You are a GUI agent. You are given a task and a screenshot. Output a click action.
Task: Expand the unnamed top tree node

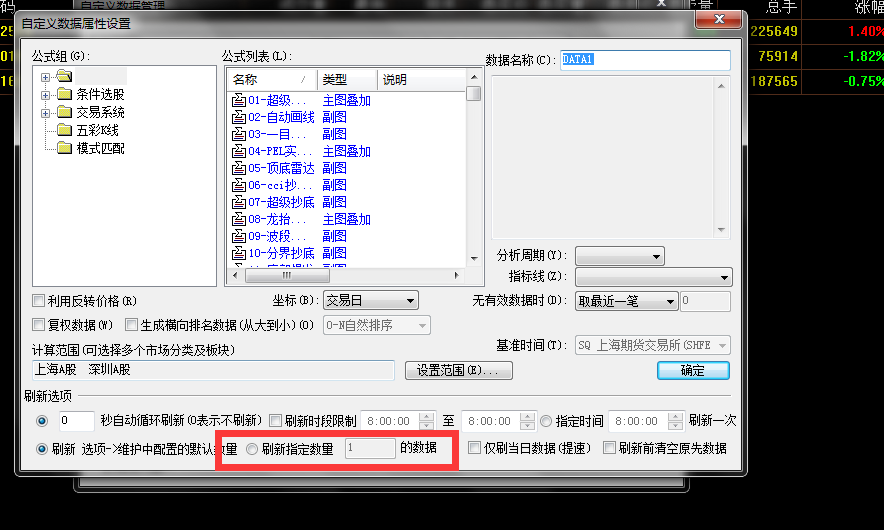[x=46, y=77]
